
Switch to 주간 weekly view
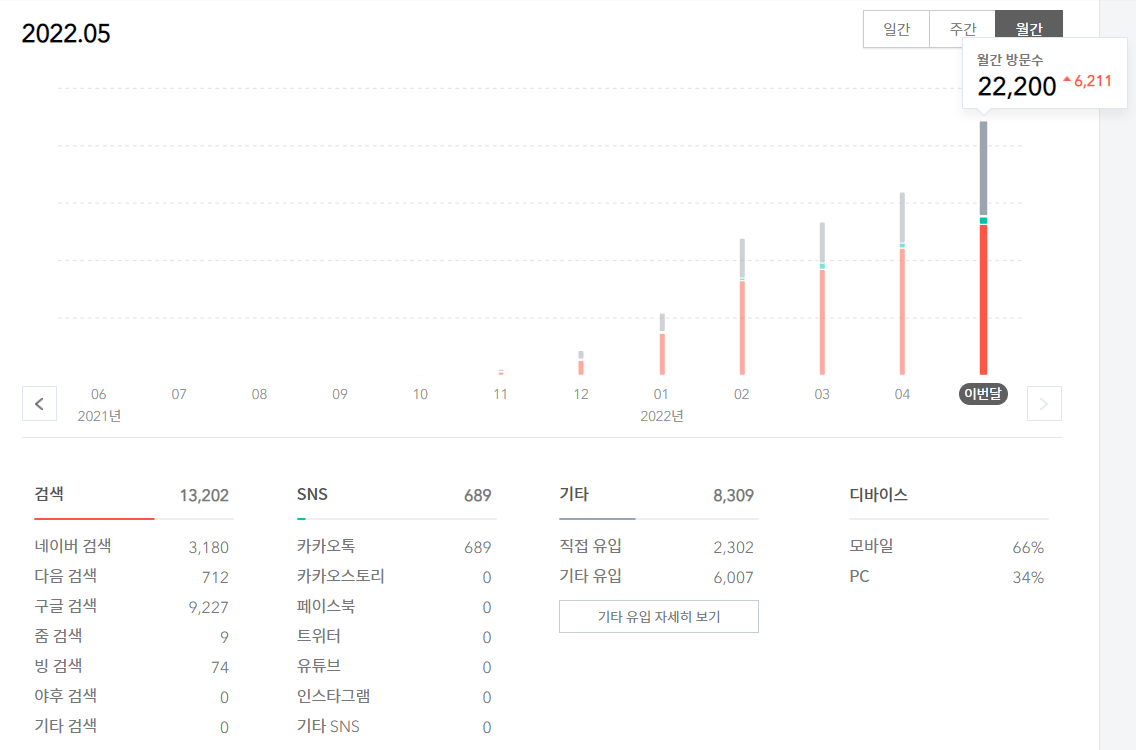(963, 29)
